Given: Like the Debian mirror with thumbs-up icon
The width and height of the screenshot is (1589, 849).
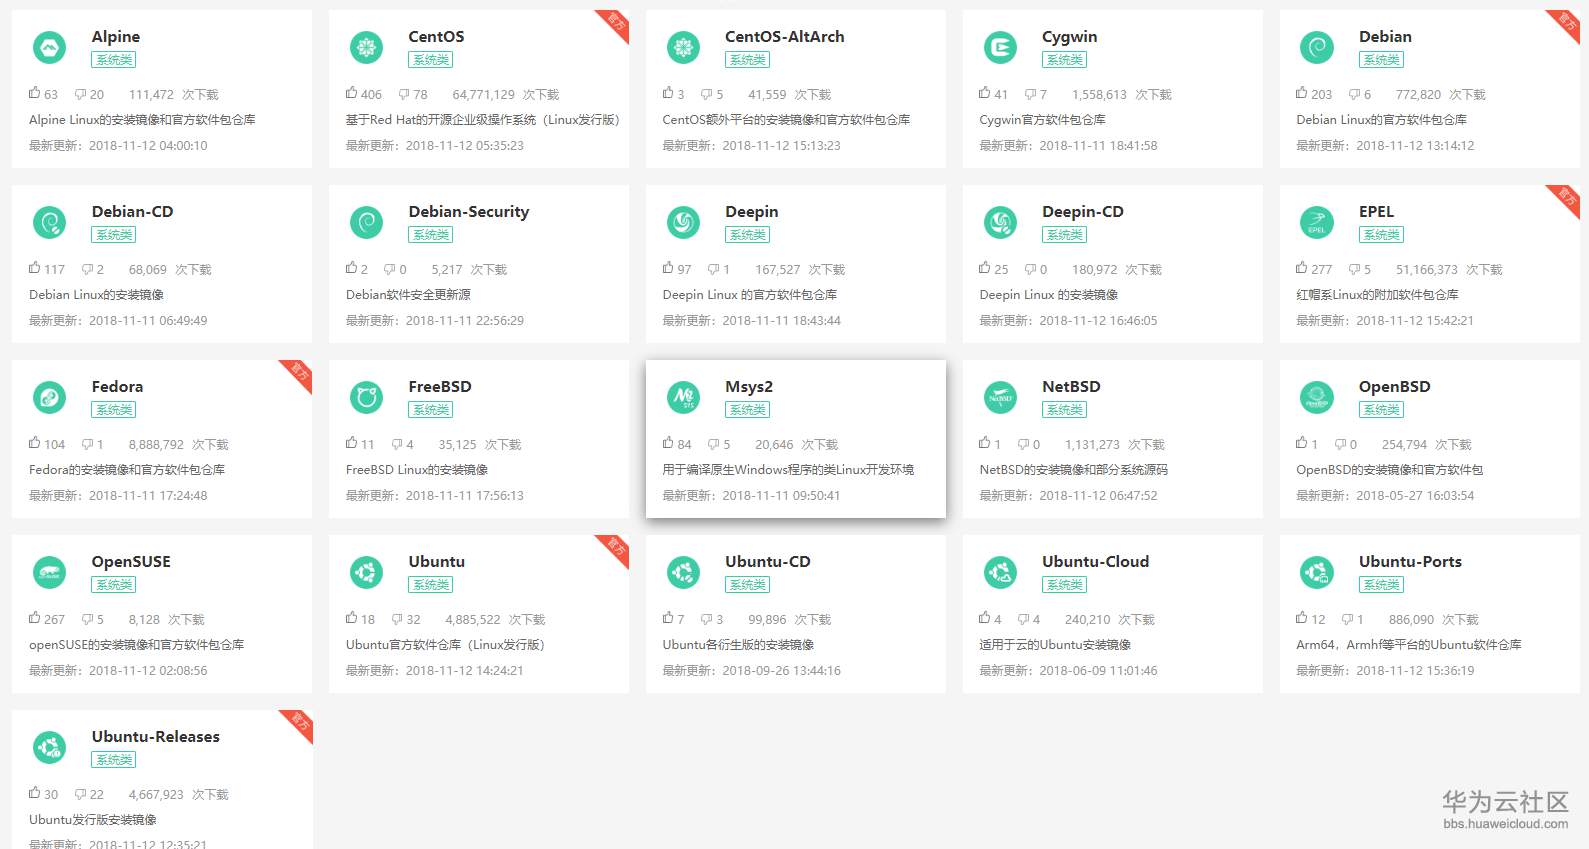Looking at the screenshot, I should (1302, 93).
